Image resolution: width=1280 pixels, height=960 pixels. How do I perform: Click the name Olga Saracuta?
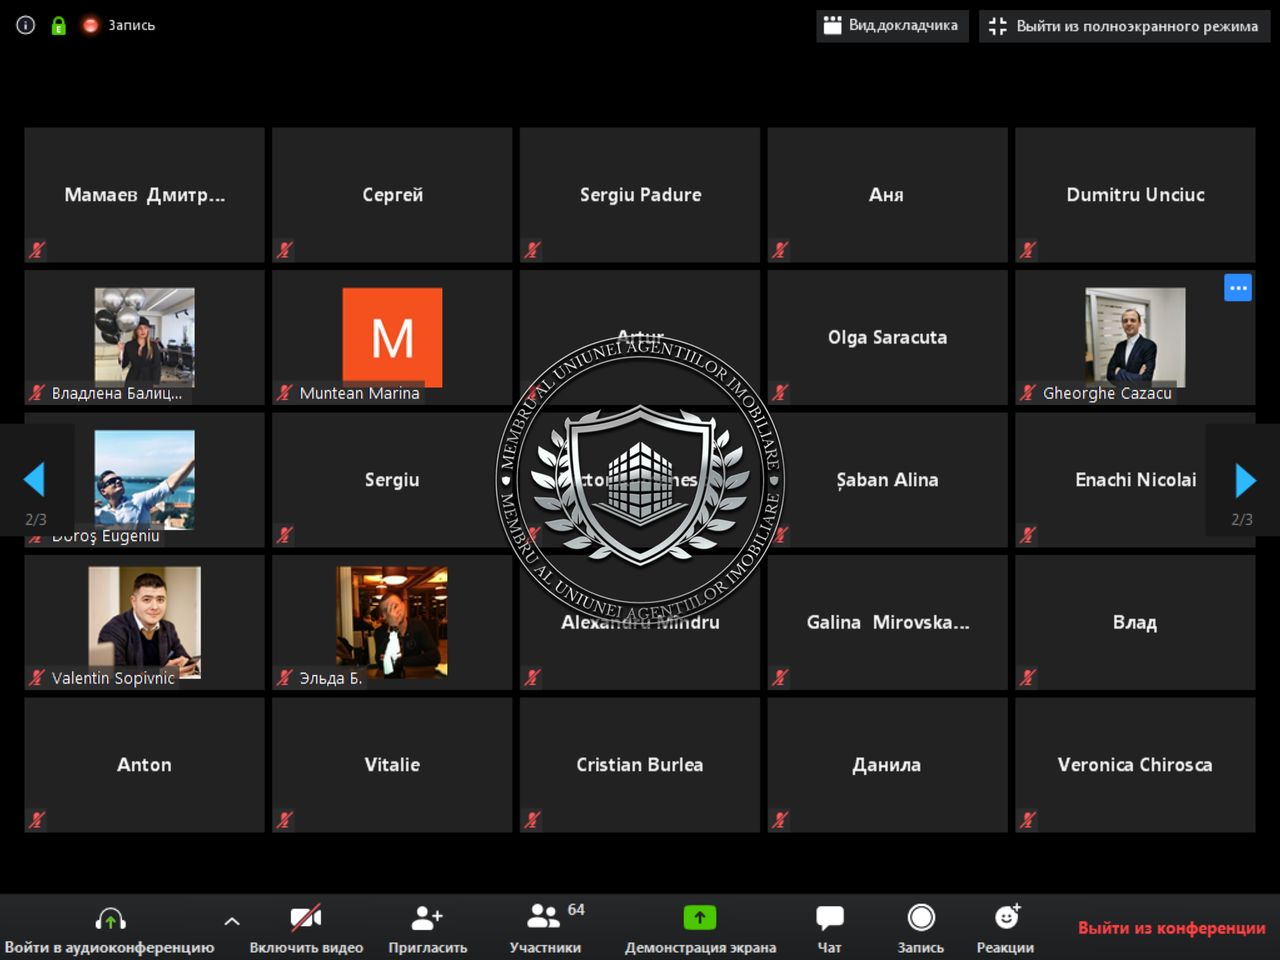[x=887, y=337]
